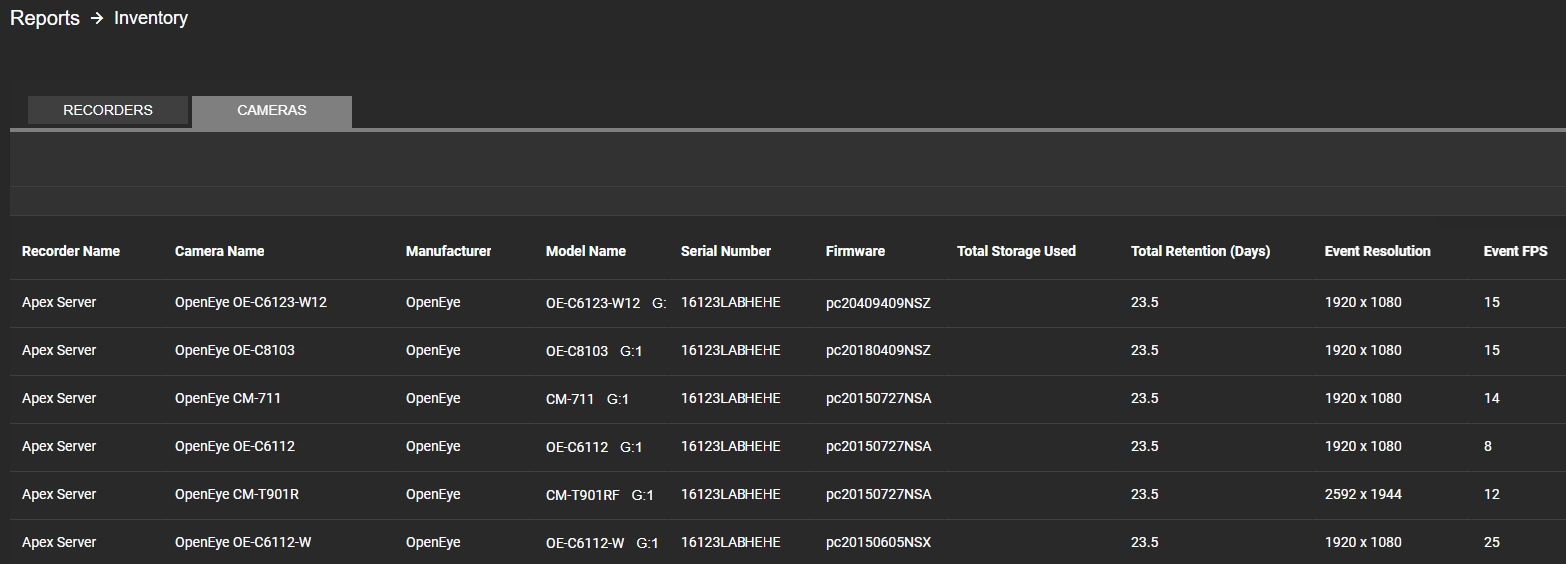This screenshot has height=564, width=1566.
Task: Sort by Model Name column header
Action: (586, 251)
